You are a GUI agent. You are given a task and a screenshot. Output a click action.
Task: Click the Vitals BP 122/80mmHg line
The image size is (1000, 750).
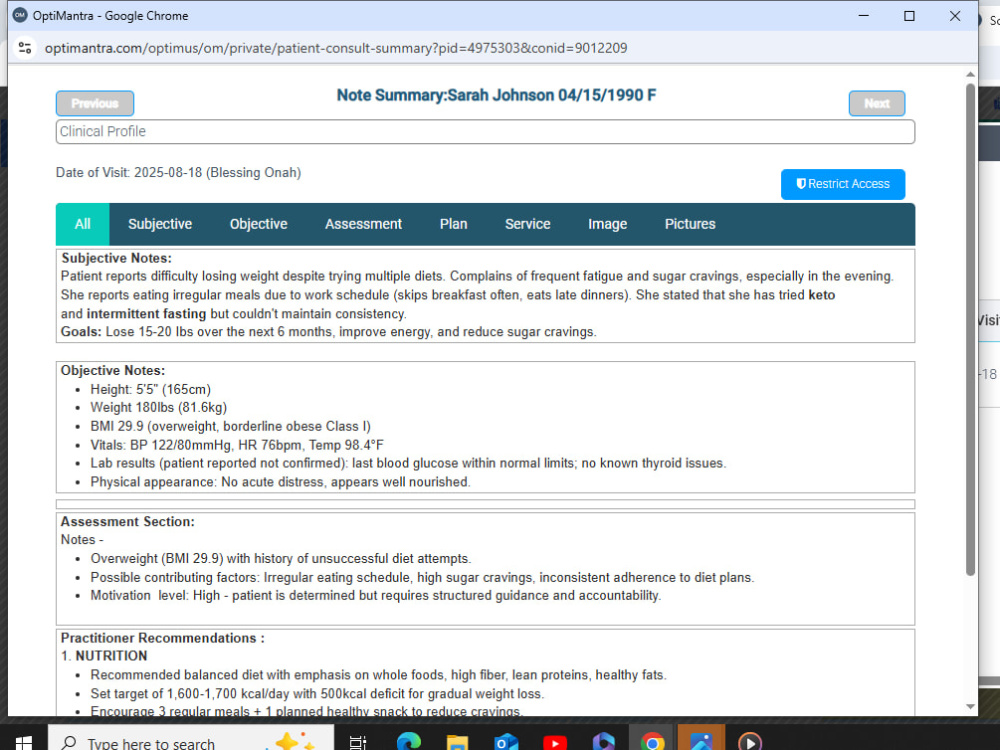pyautogui.click(x=237, y=445)
